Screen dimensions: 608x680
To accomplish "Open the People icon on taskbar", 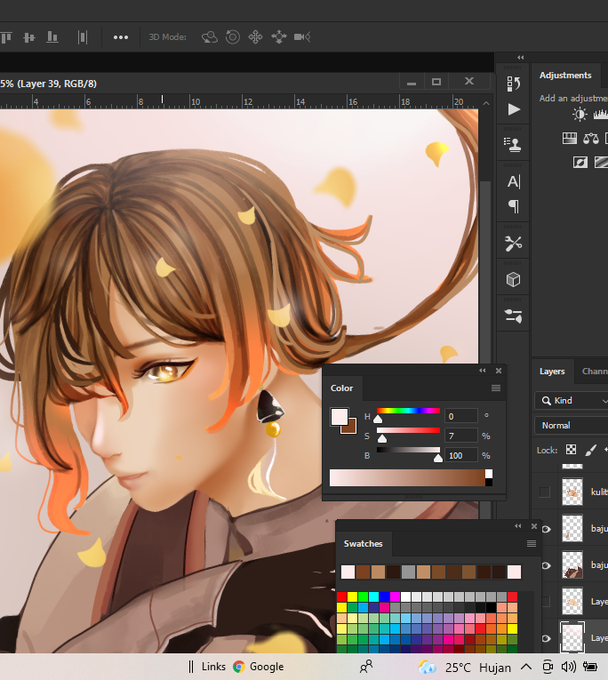I will point(366,667).
